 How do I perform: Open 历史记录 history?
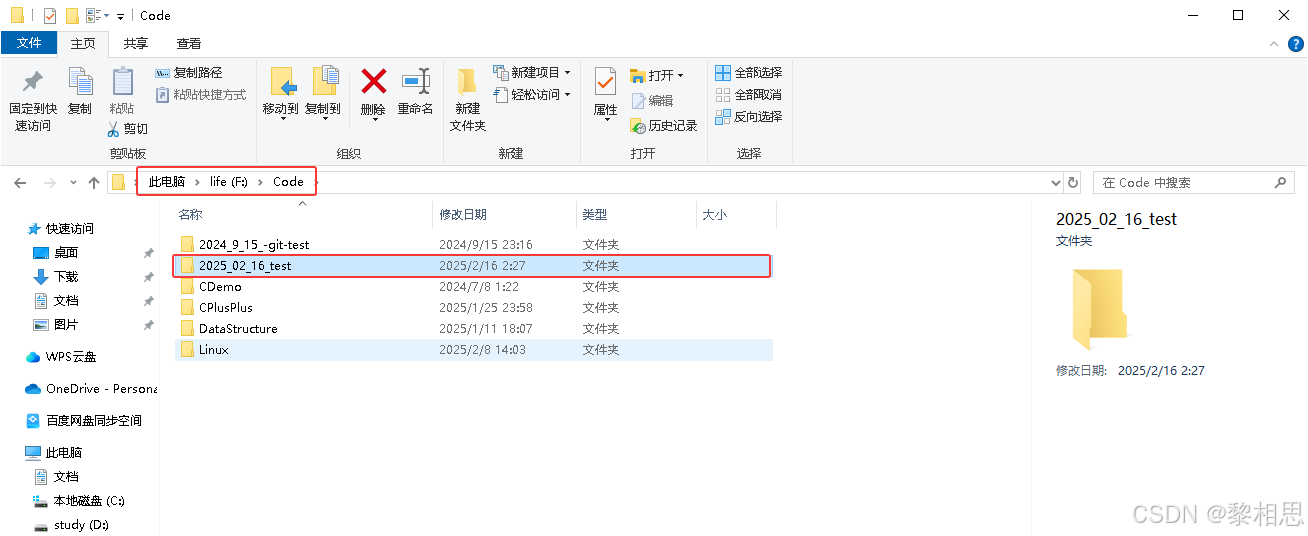(x=664, y=126)
